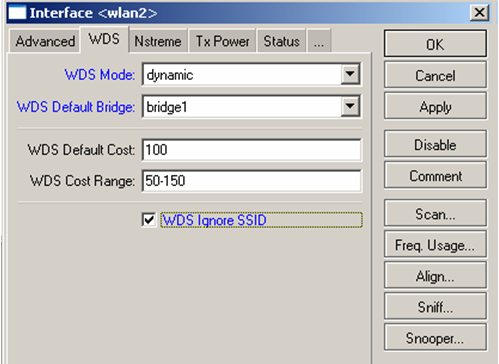Open Freq. Usage... window
The image size is (499, 364).
click(x=435, y=245)
